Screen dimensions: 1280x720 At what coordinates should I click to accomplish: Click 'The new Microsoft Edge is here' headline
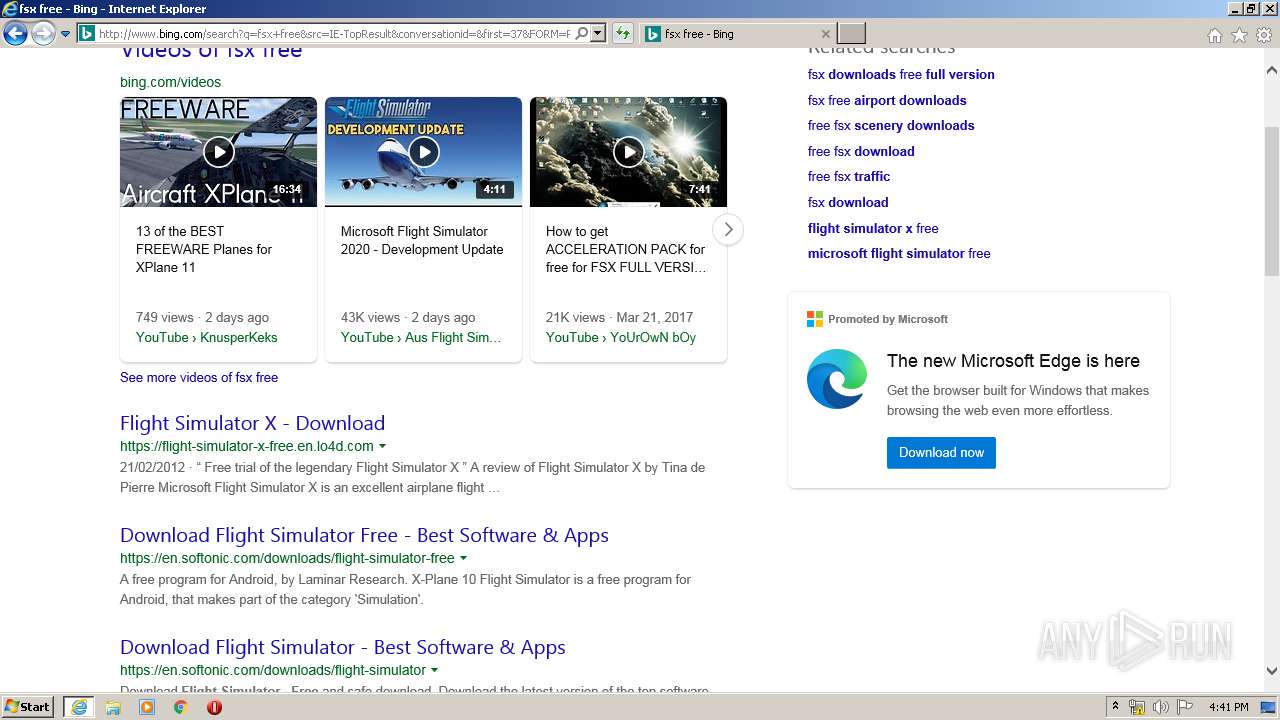click(1013, 361)
